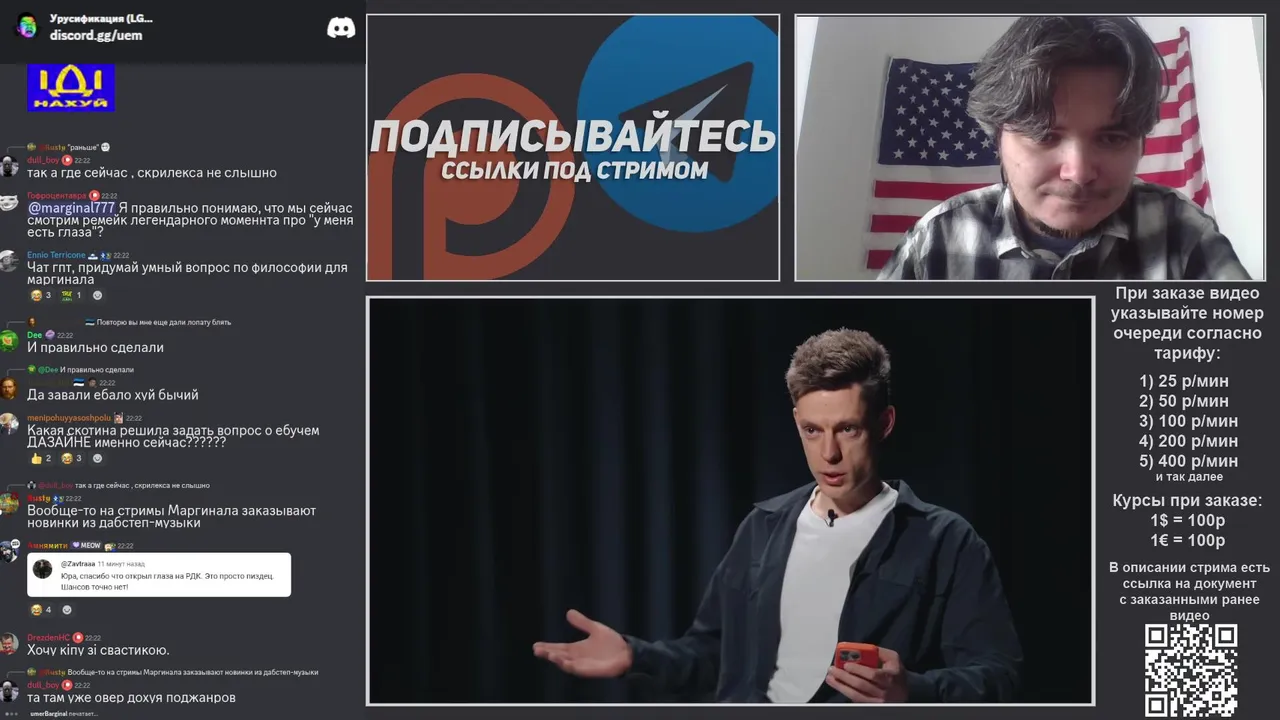Screen dimensions: 1280x720
Task: Click the MEOW server tag next to Амнямити
Action: pos(86,546)
